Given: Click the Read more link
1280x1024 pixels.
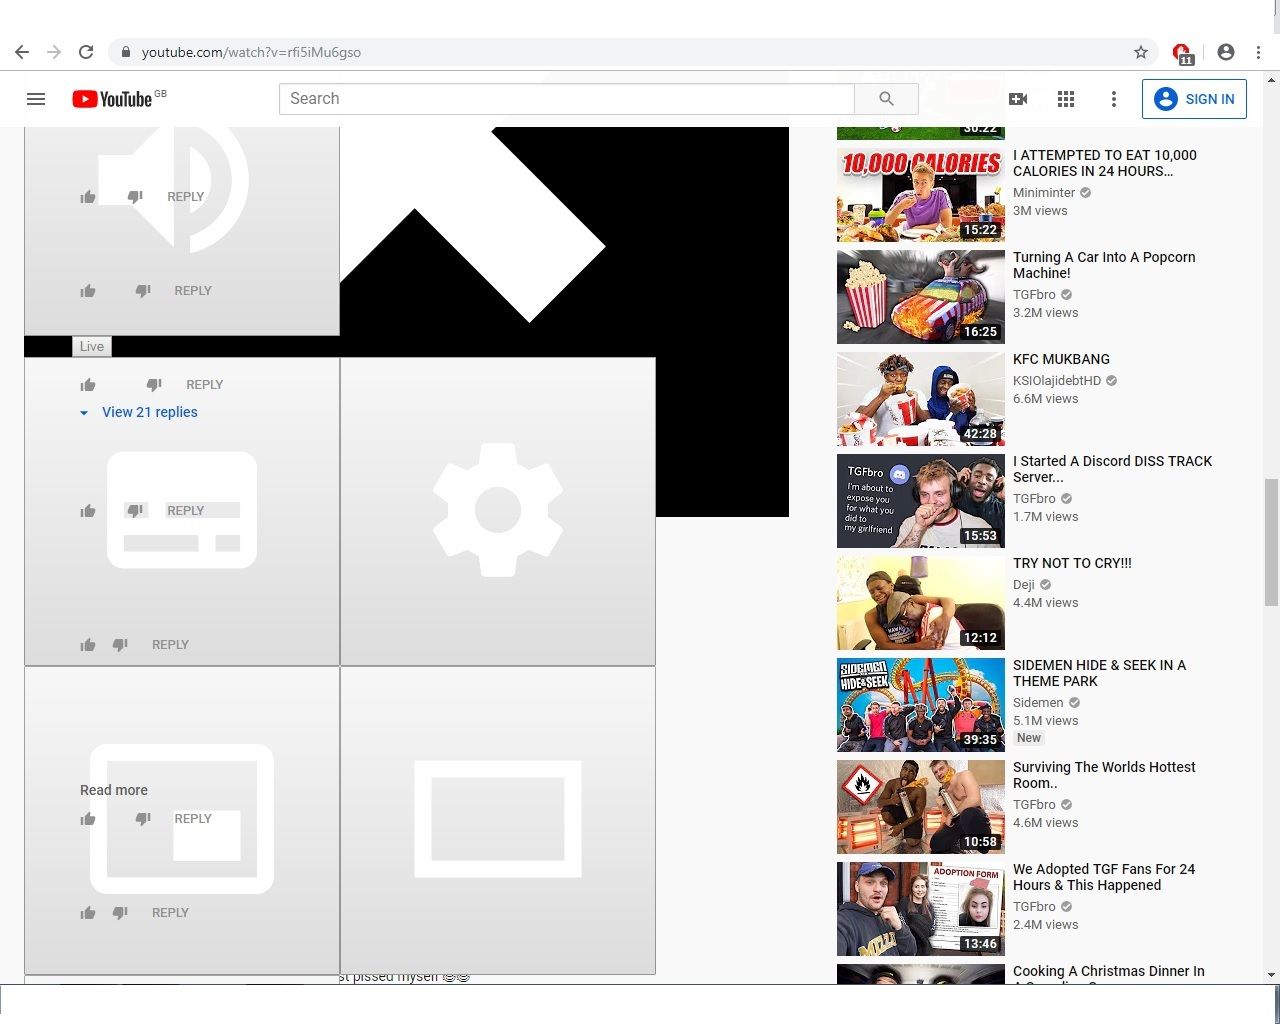Looking at the screenshot, I should [x=114, y=790].
